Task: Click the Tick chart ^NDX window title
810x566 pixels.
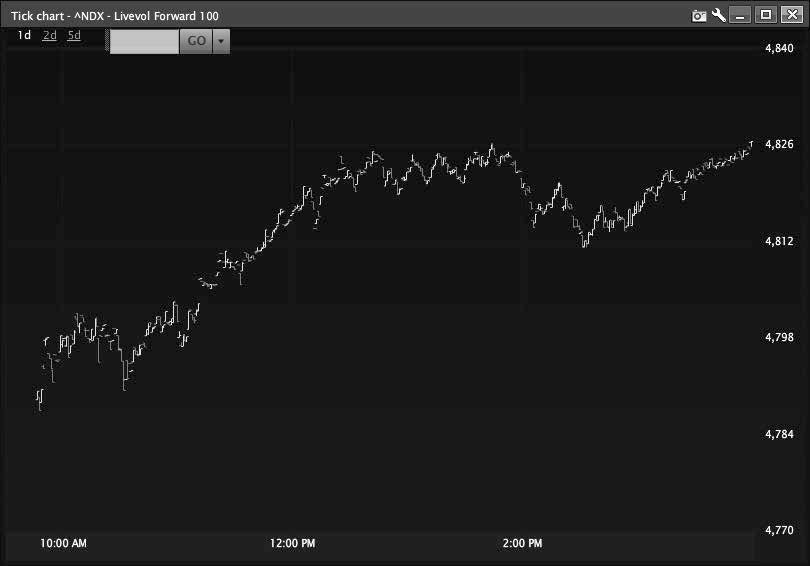Action: click(115, 16)
